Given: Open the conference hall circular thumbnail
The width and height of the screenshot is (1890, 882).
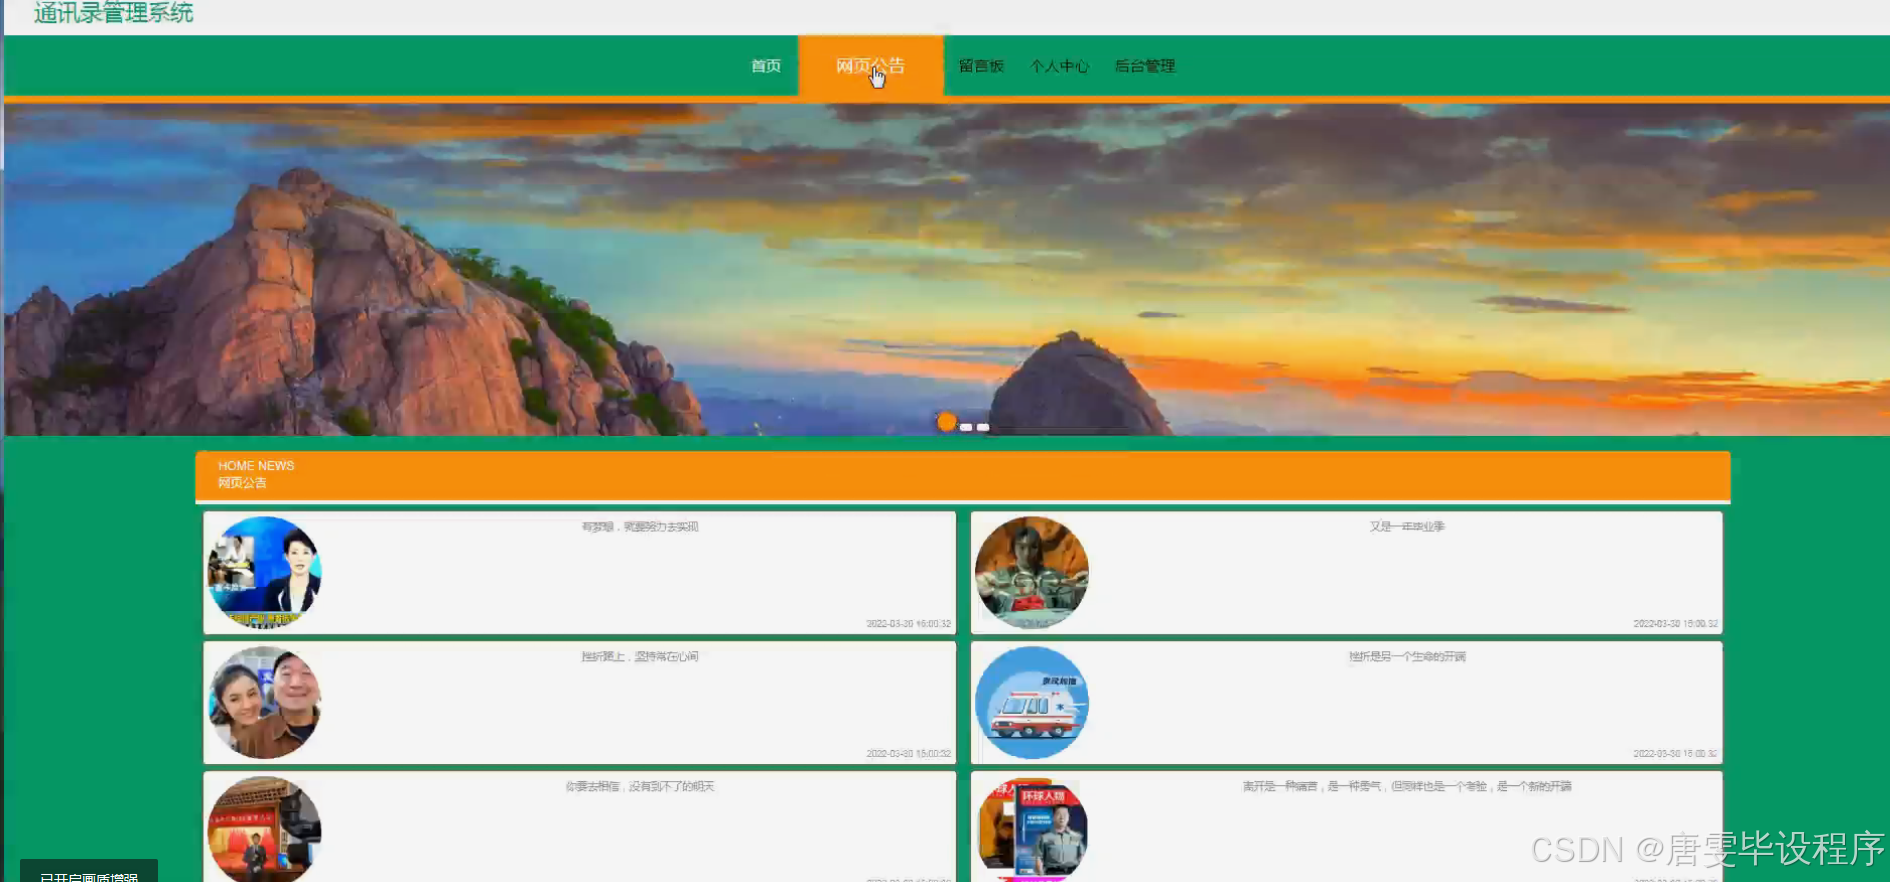Looking at the screenshot, I should tap(264, 830).
